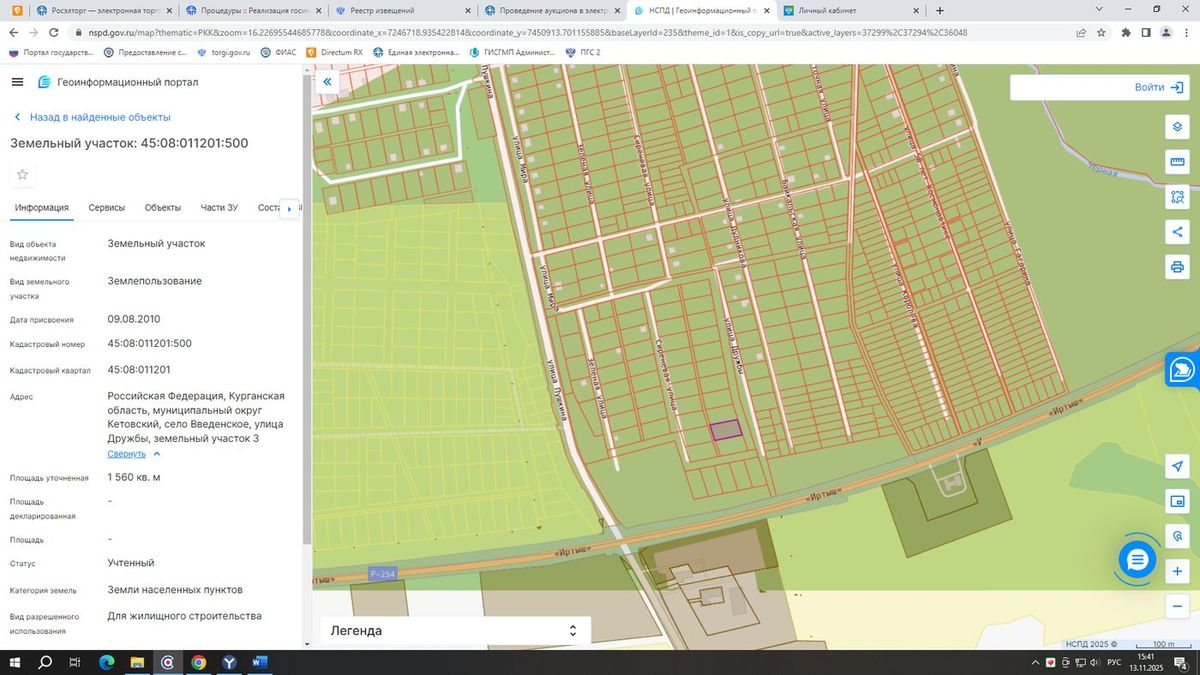
Task: Open File Explorer from the taskbar
Action: tap(137, 662)
